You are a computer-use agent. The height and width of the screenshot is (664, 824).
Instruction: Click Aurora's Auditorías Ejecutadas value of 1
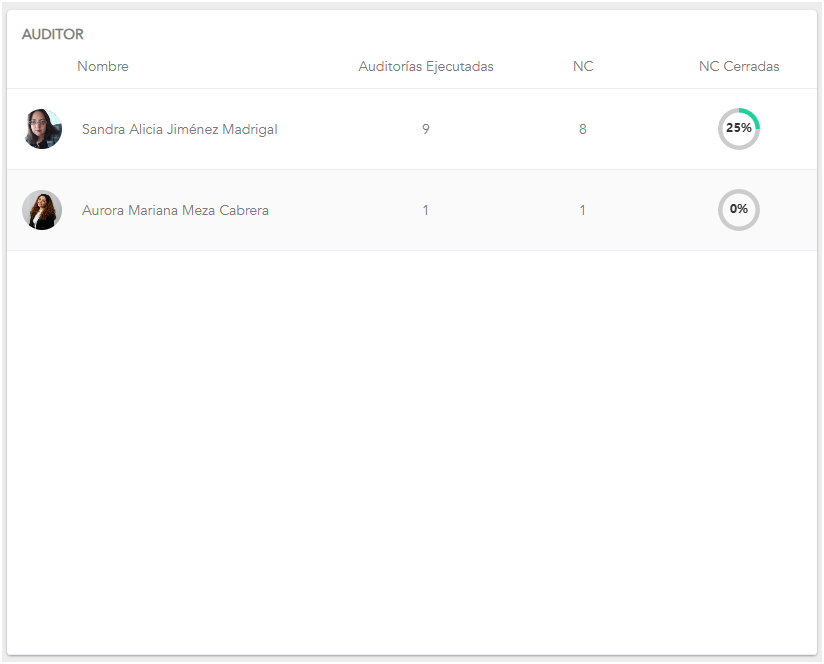click(x=426, y=210)
